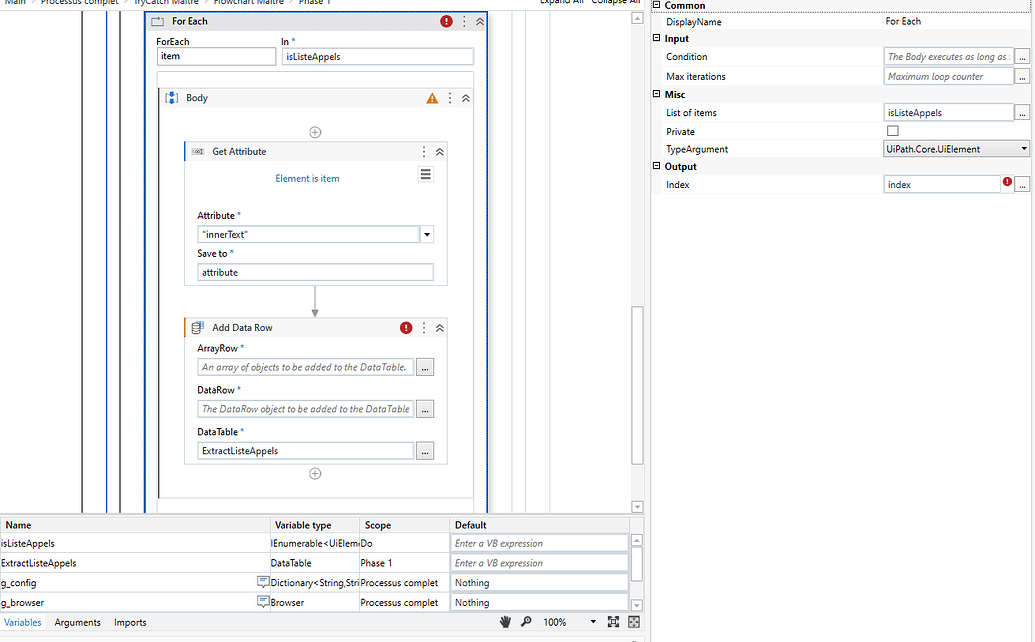Toggle the Private checkbox in Misc properties
The image size is (1035, 642).
892,130
